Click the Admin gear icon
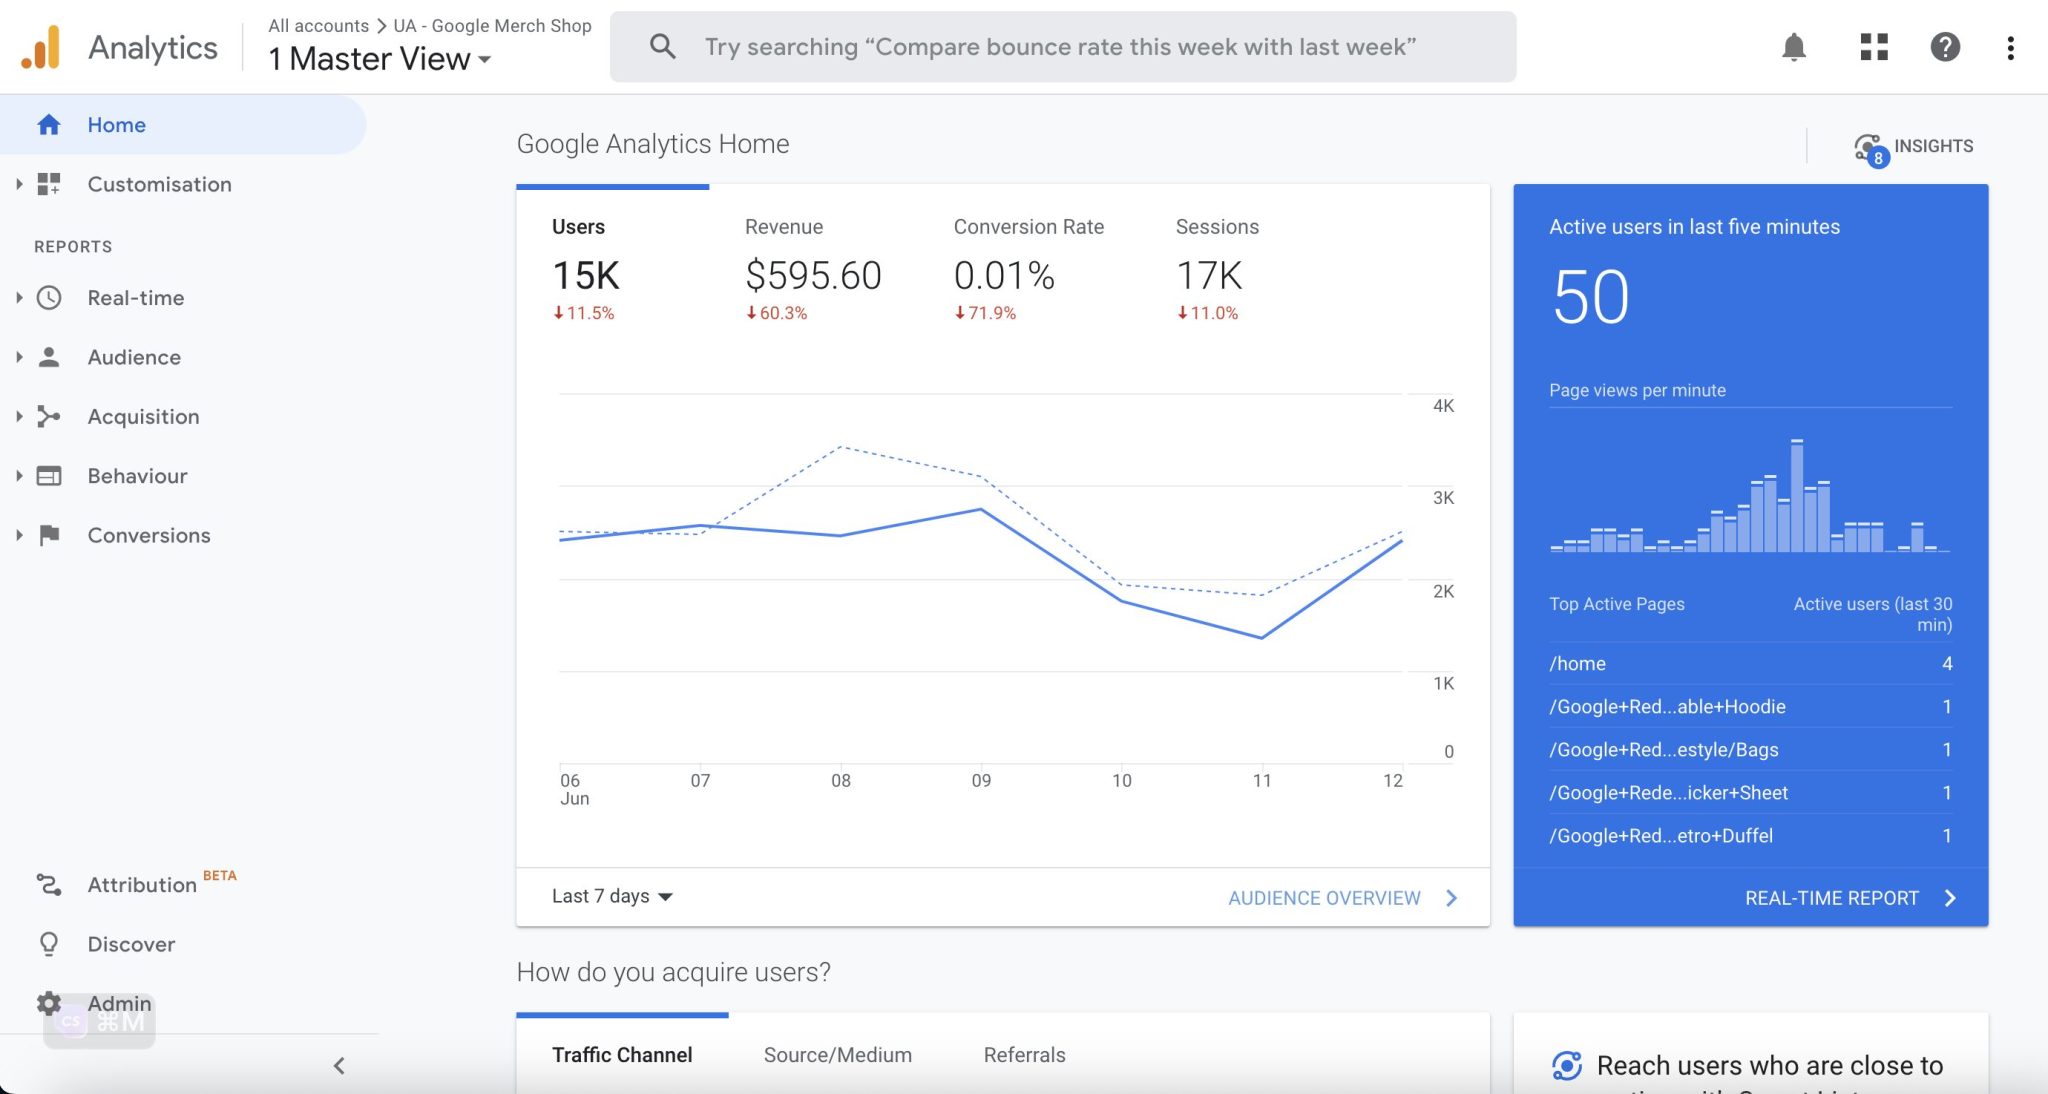 [x=49, y=1003]
